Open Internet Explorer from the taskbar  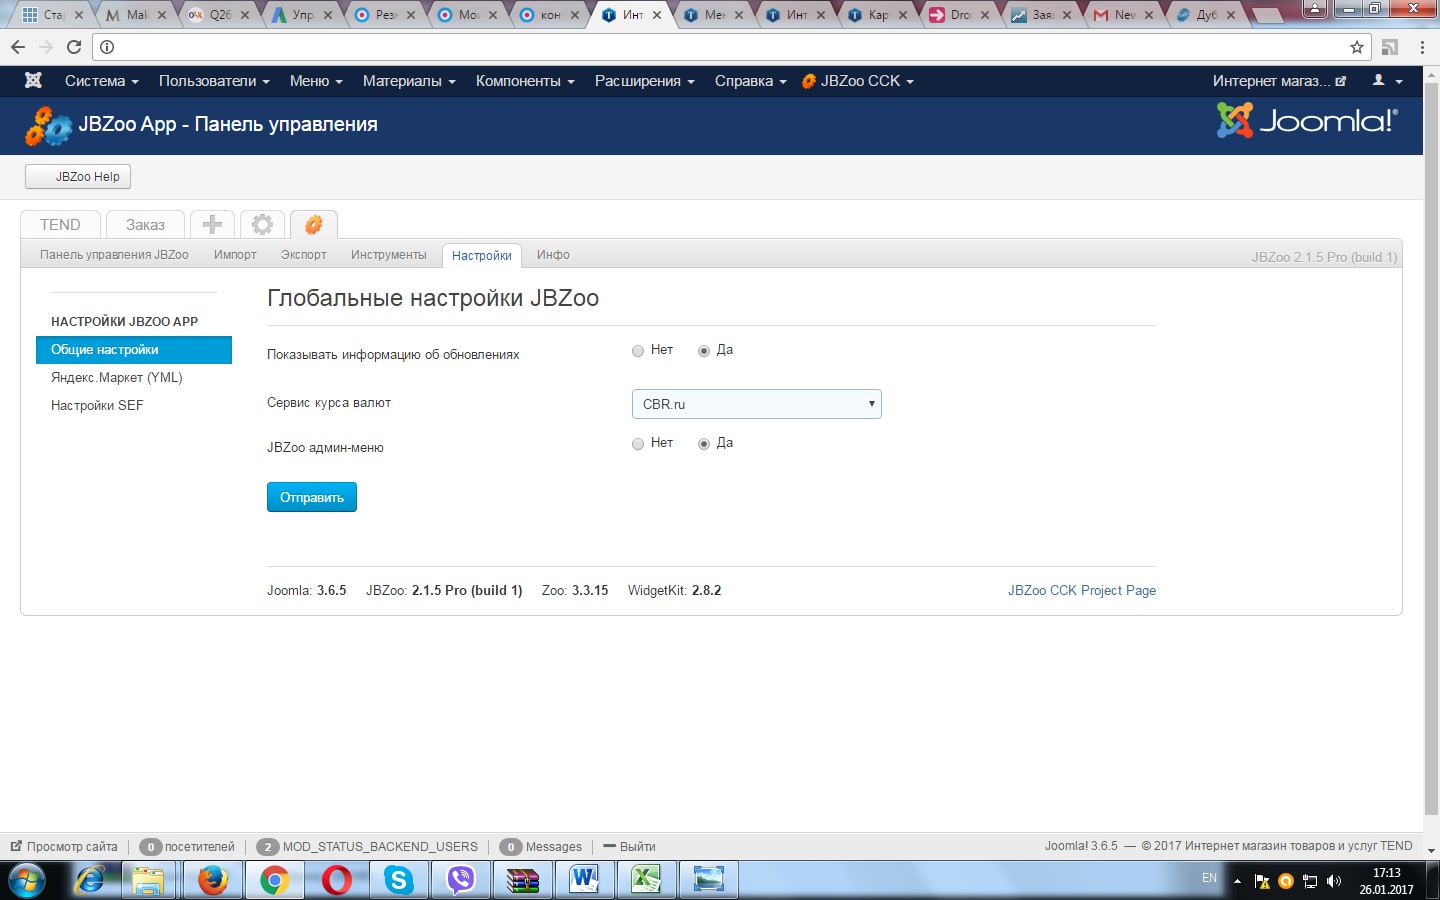click(x=90, y=880)
